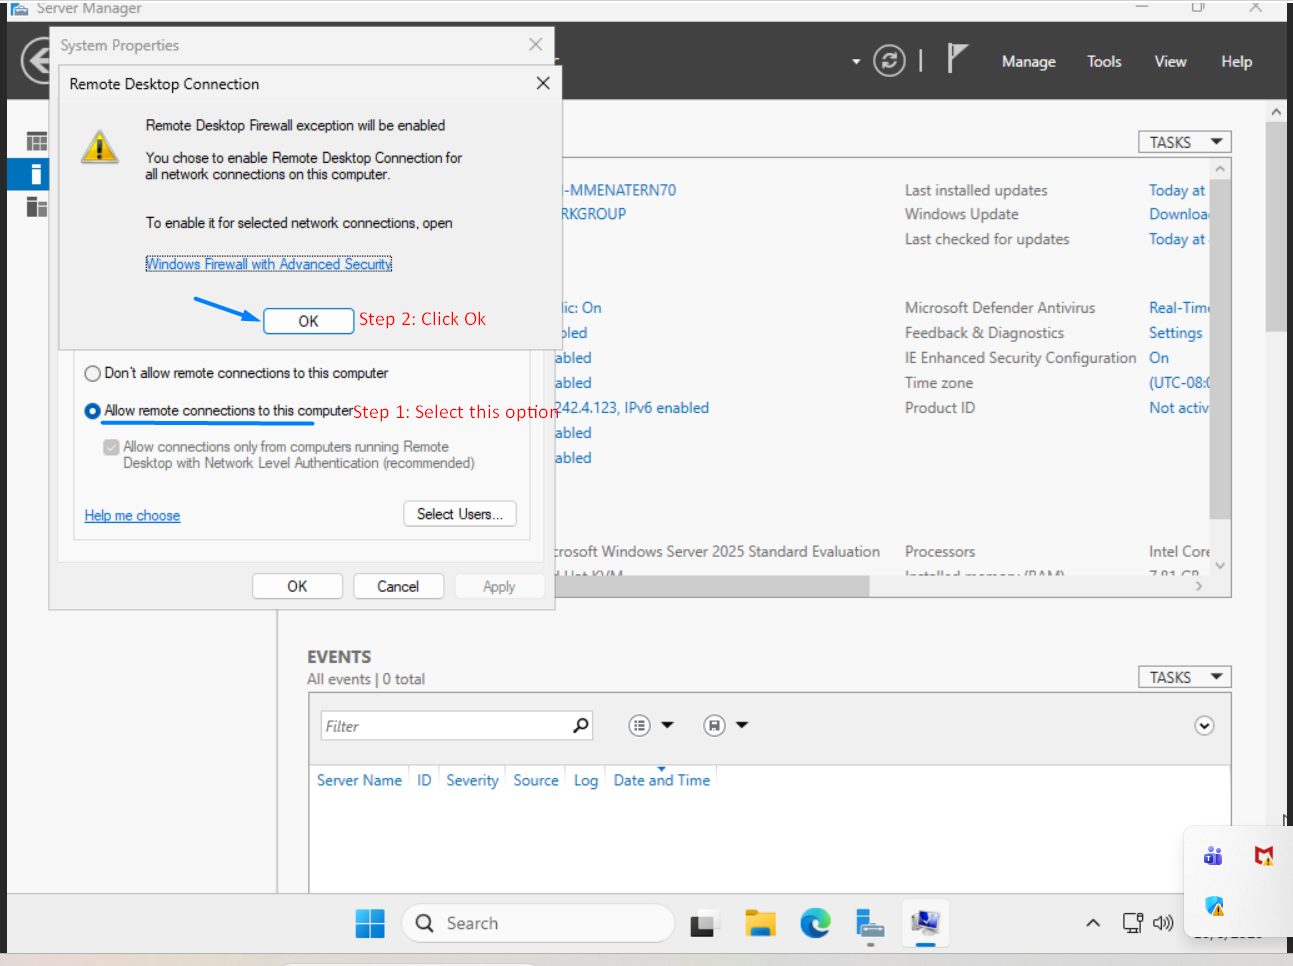This screenshot has width=1293, height=966.
Task: Click into the Events Filter text field
Action: point(446,726)
